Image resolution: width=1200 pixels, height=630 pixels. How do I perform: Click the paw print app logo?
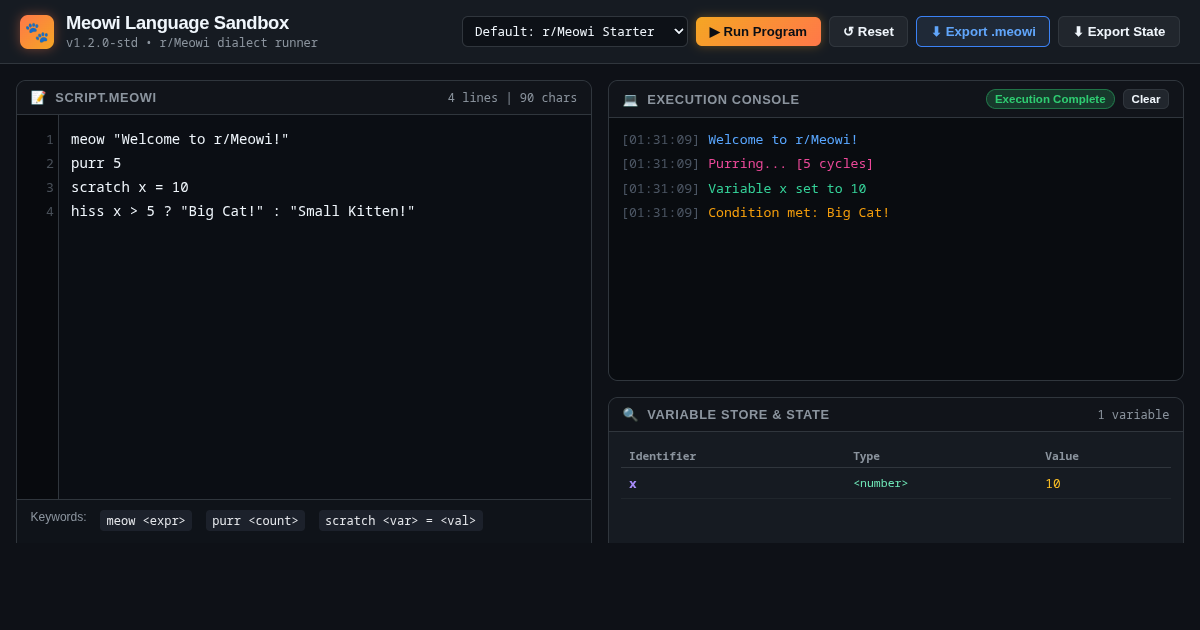point(37,32)
